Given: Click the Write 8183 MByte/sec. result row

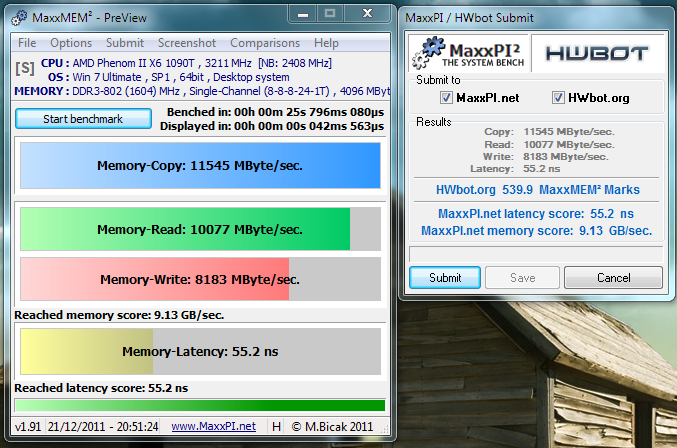Looking at the screenshot, I should click(x=546, y=157).
